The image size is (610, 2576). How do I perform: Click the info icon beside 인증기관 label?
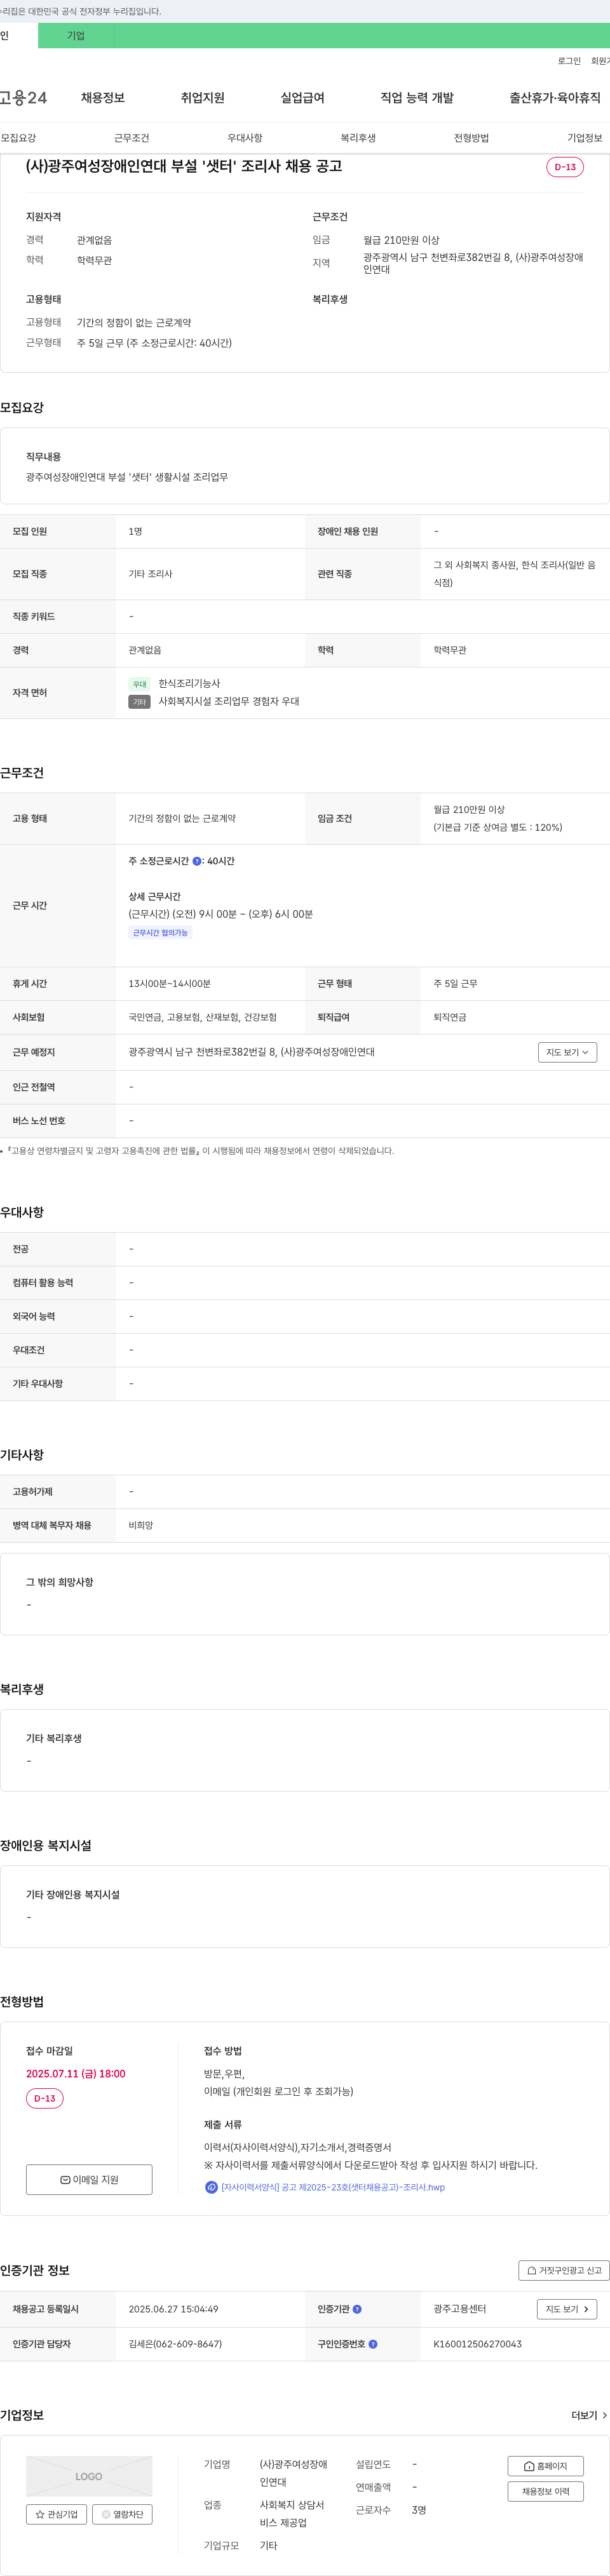(357, 2309)
